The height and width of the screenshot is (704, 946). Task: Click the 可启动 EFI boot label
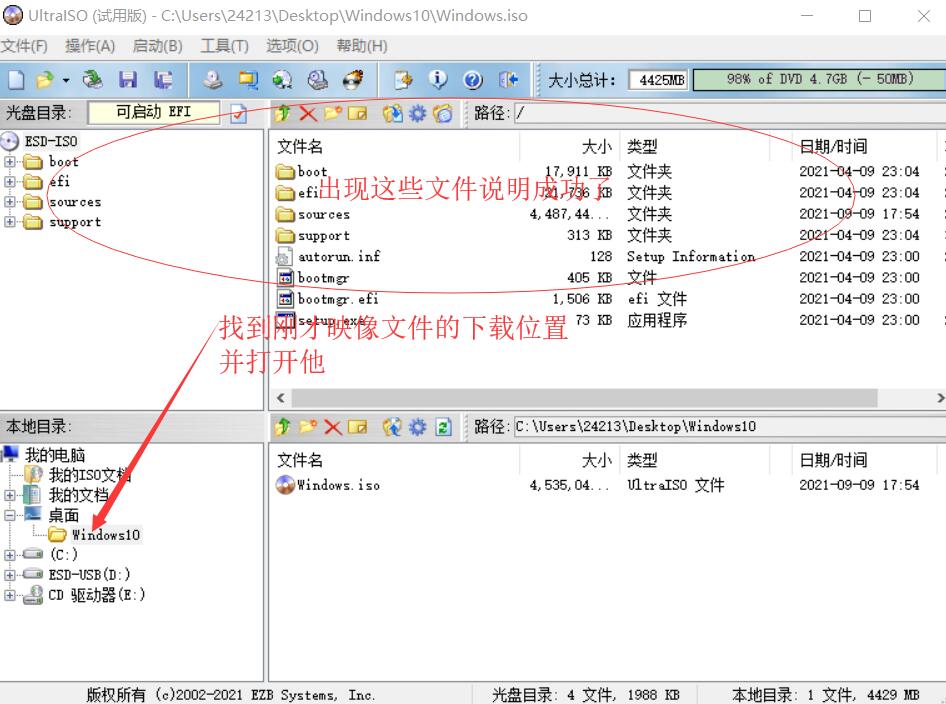[x=154, y=112]
